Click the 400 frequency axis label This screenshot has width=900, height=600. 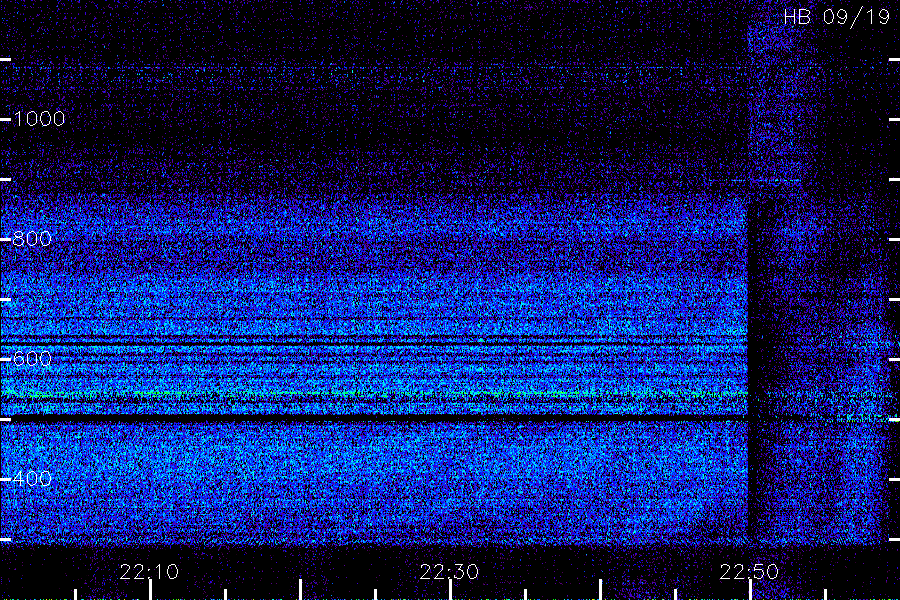pyautogui.click(x=32, y=478)
